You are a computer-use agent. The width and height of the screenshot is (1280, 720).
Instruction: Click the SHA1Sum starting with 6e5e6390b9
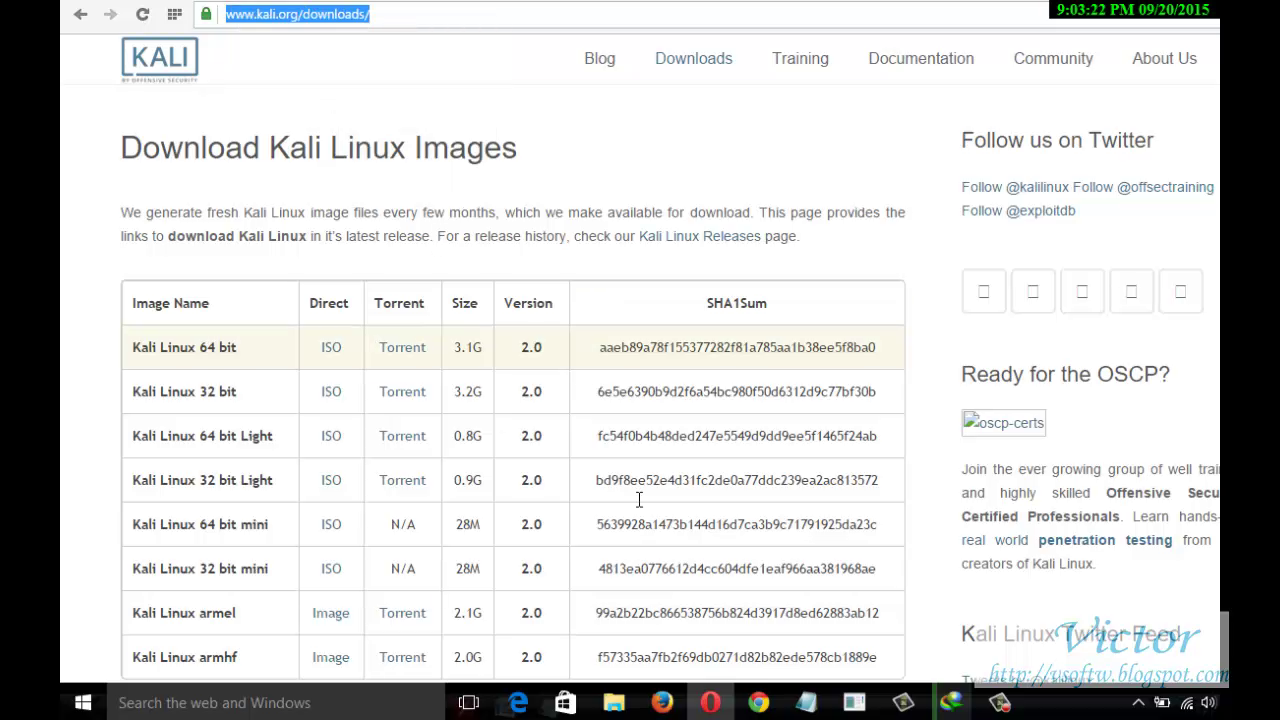(737, 391)
